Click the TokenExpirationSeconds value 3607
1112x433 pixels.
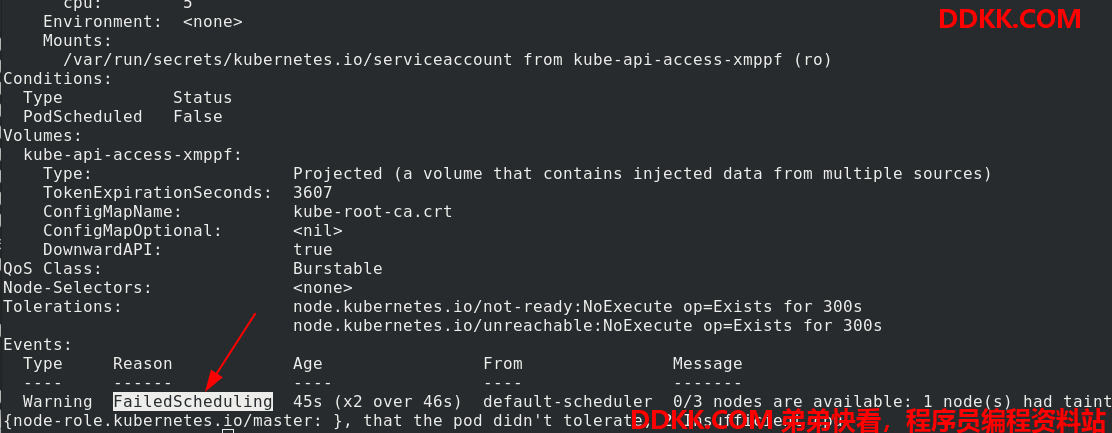(x=313, y=192)
